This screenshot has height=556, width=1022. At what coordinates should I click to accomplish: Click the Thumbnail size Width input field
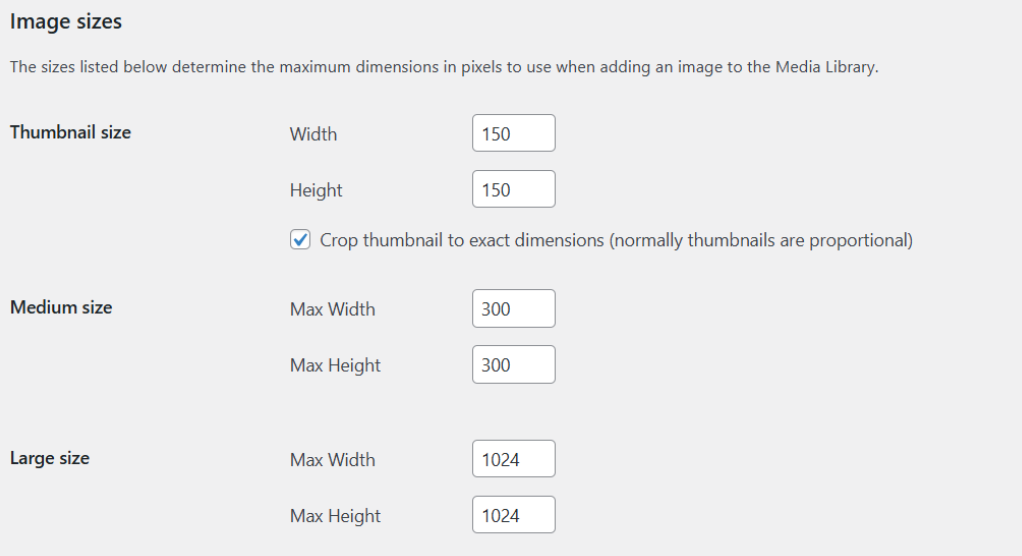[x=513, y=133]
